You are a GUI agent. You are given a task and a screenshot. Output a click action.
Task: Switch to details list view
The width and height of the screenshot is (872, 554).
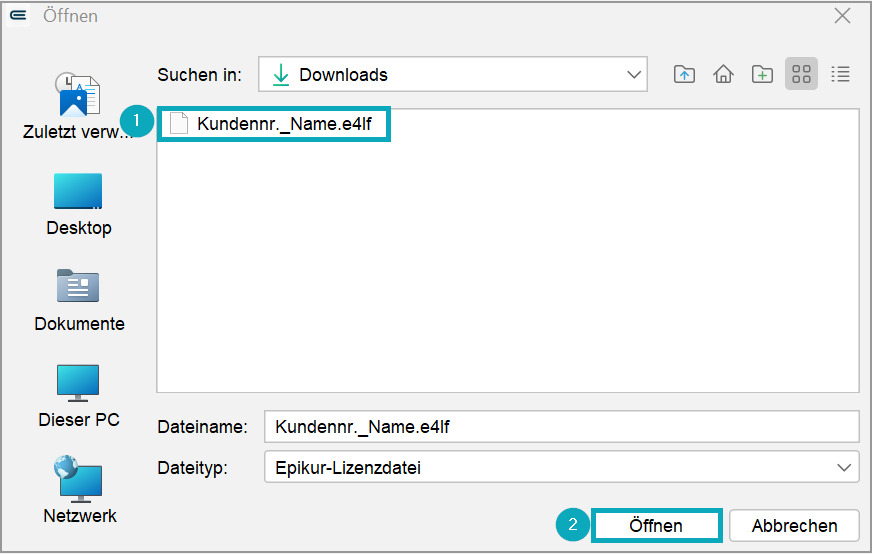tap(840, 74)
